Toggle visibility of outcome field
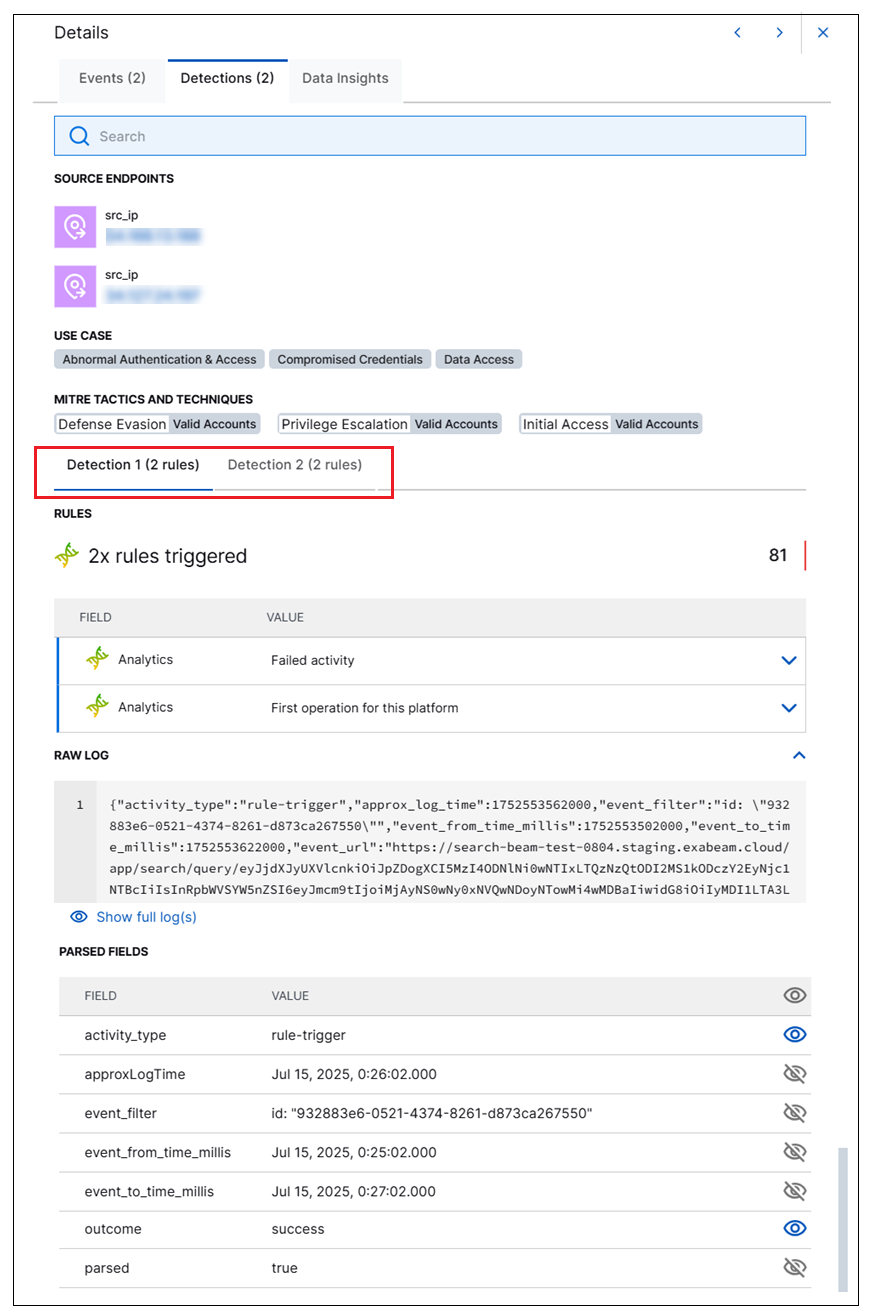The height and width of the screenshot is (1314, 869). pos(795,1229)
